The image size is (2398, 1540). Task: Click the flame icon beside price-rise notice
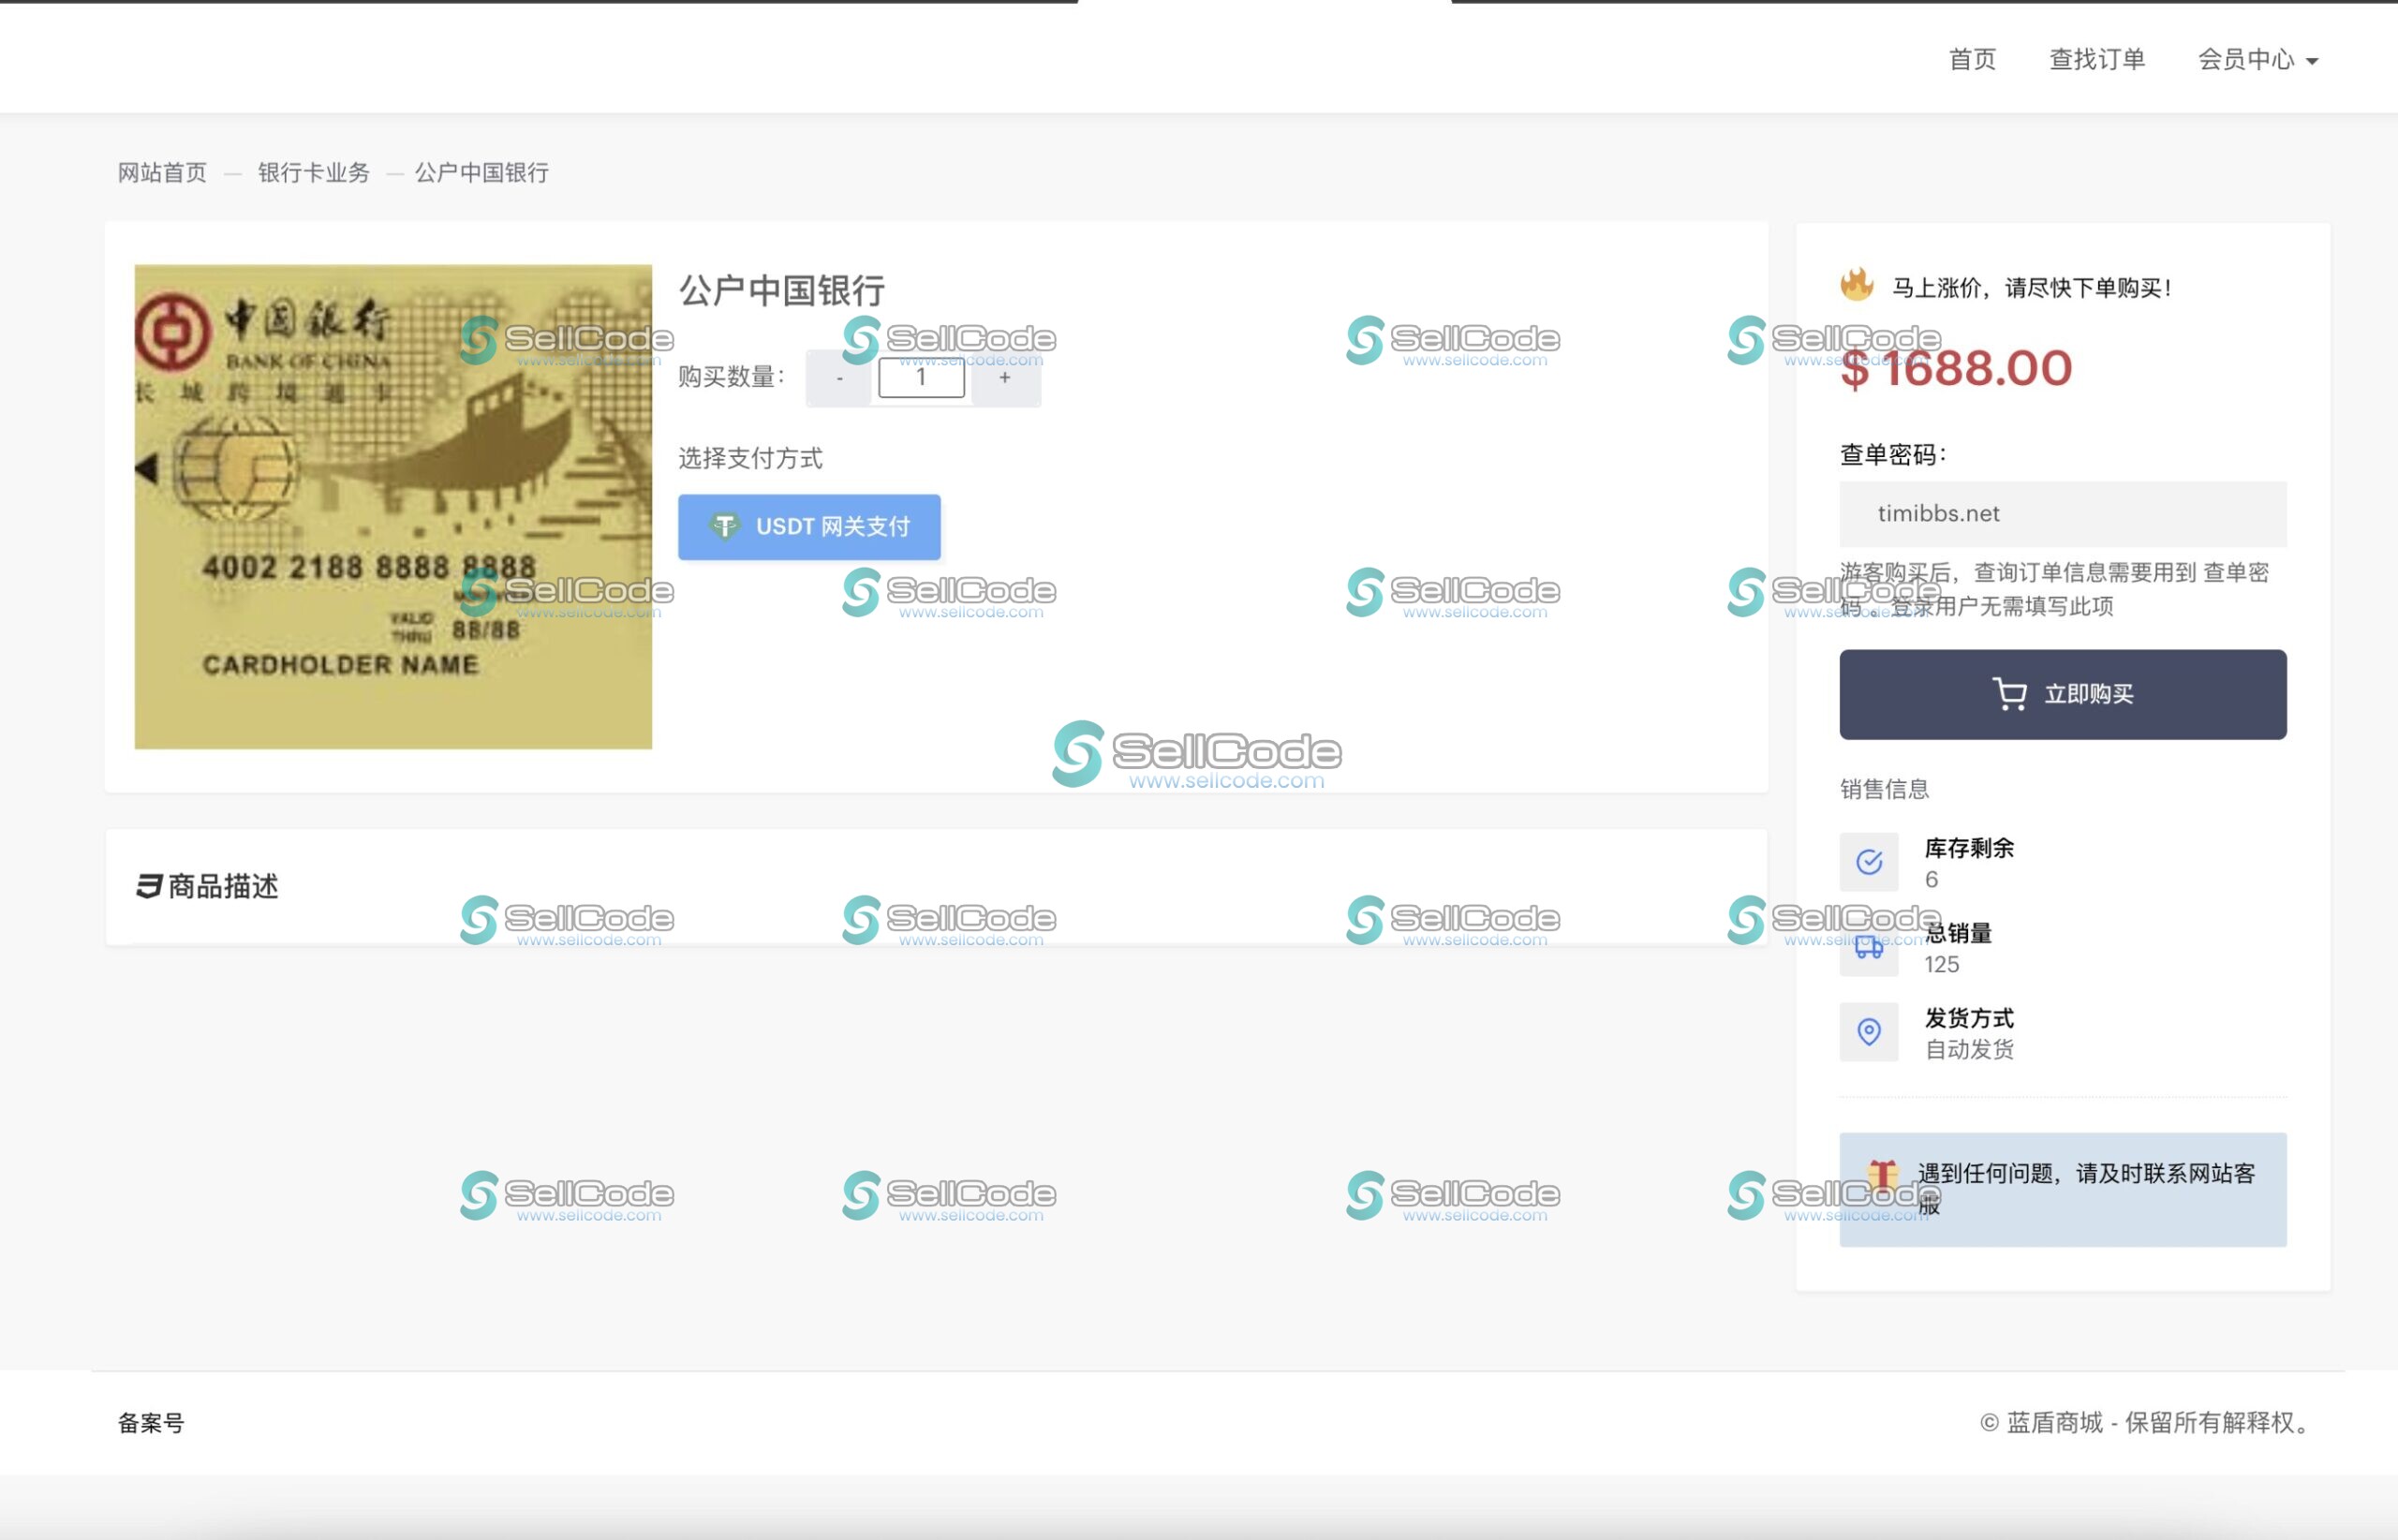1856,286
